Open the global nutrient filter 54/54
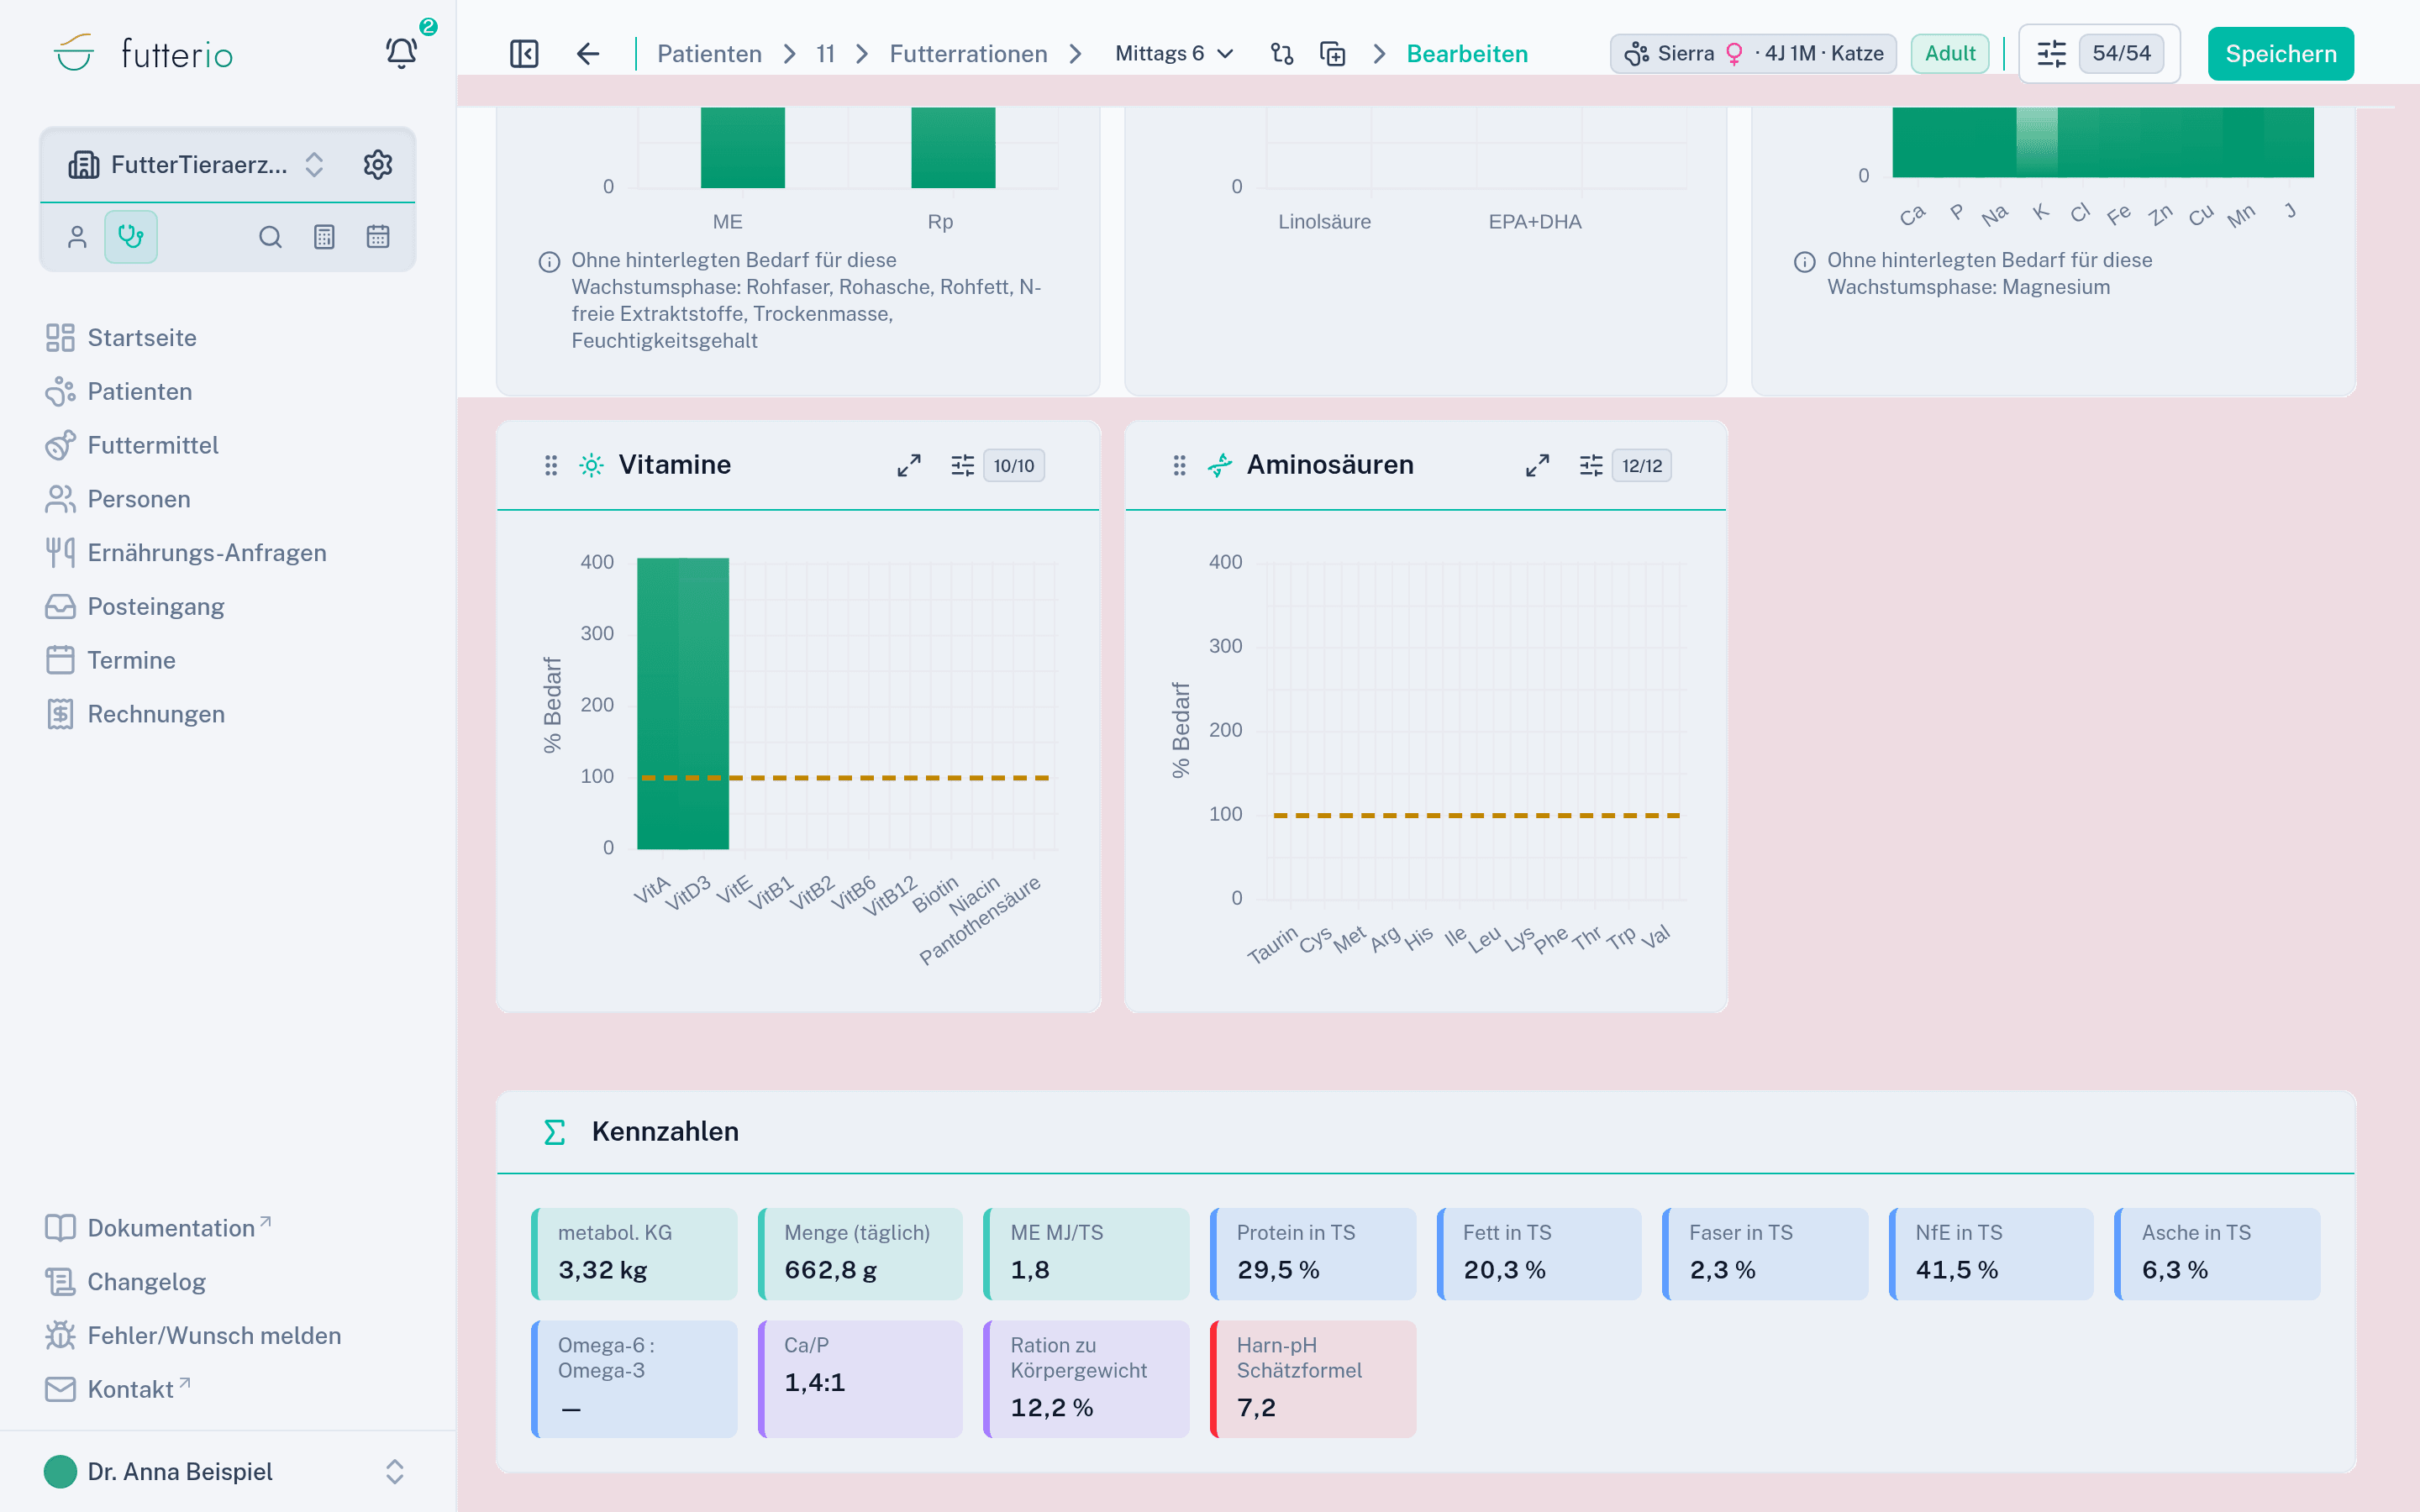The width and height of the screenshot is (2420, 1512). pyautogui.click(x=2099, y=54)
